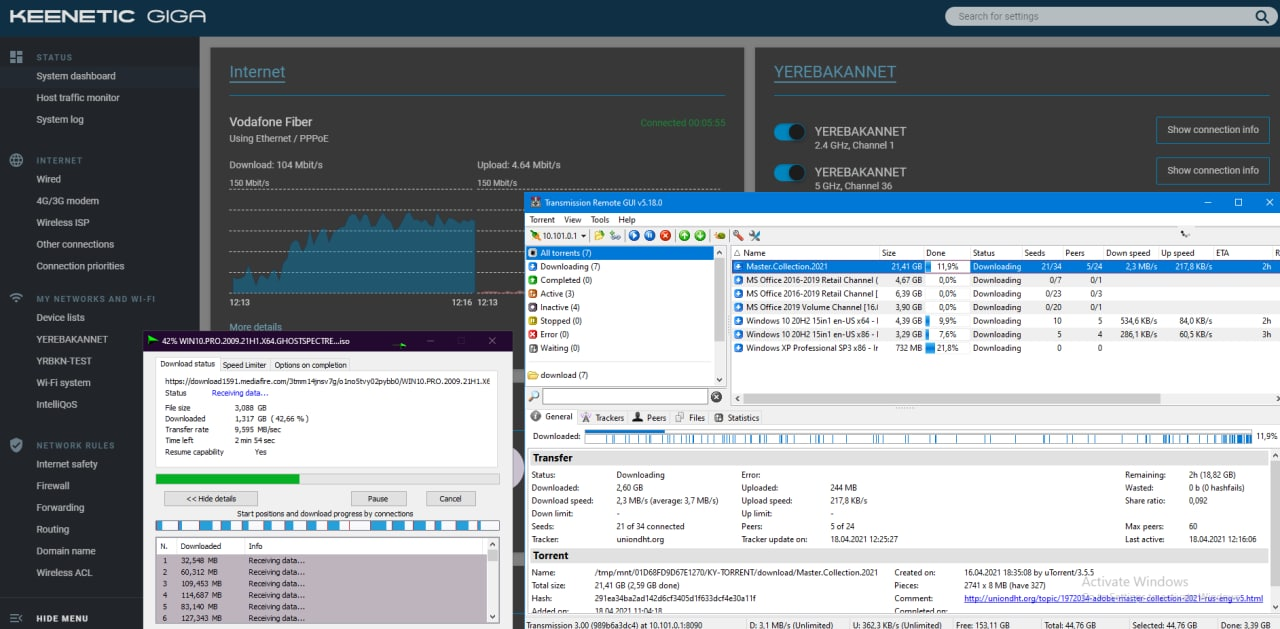Image resolution: width=1280 pixels, height=629 pixels.
Task: Click the Cancel button in download dialog
Action: (450, 498)
